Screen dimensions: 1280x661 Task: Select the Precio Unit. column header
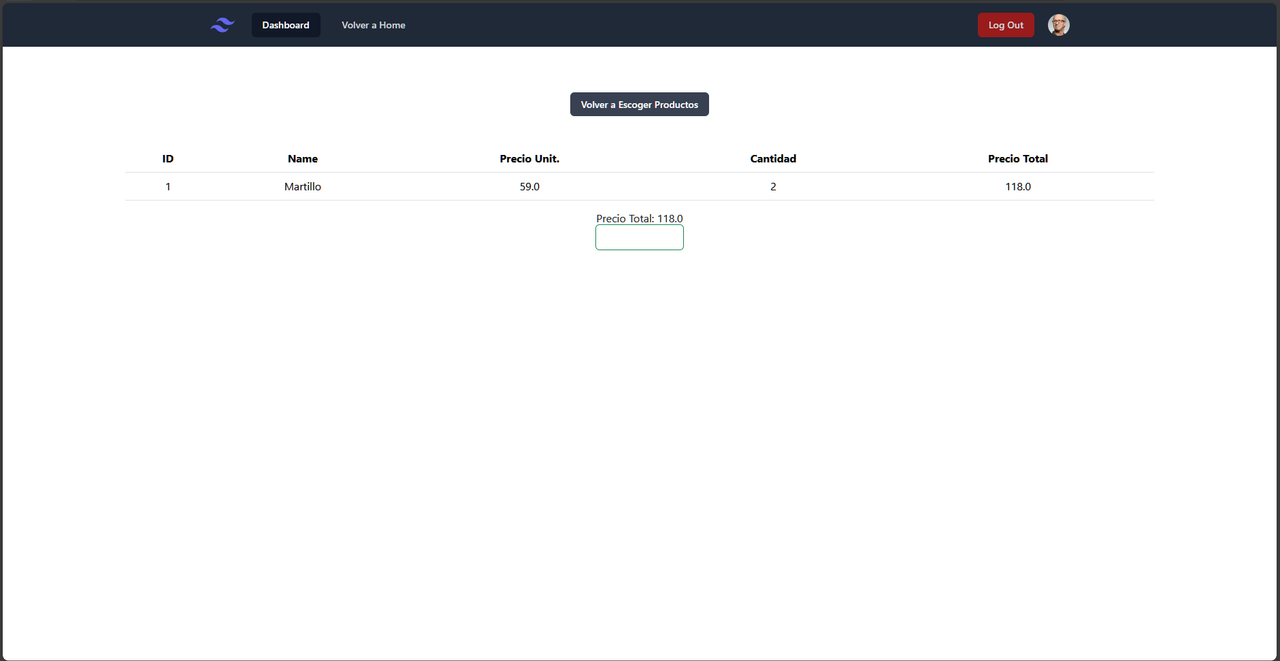(529, 158)
